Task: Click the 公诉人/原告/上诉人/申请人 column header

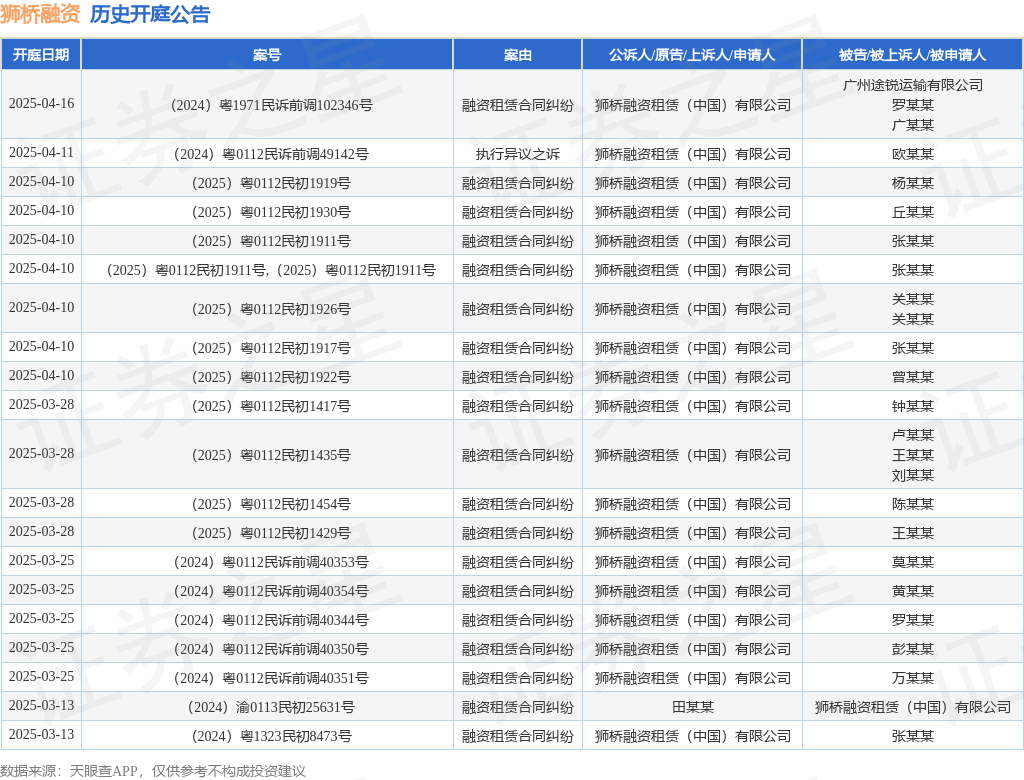Action: point(692,55)
